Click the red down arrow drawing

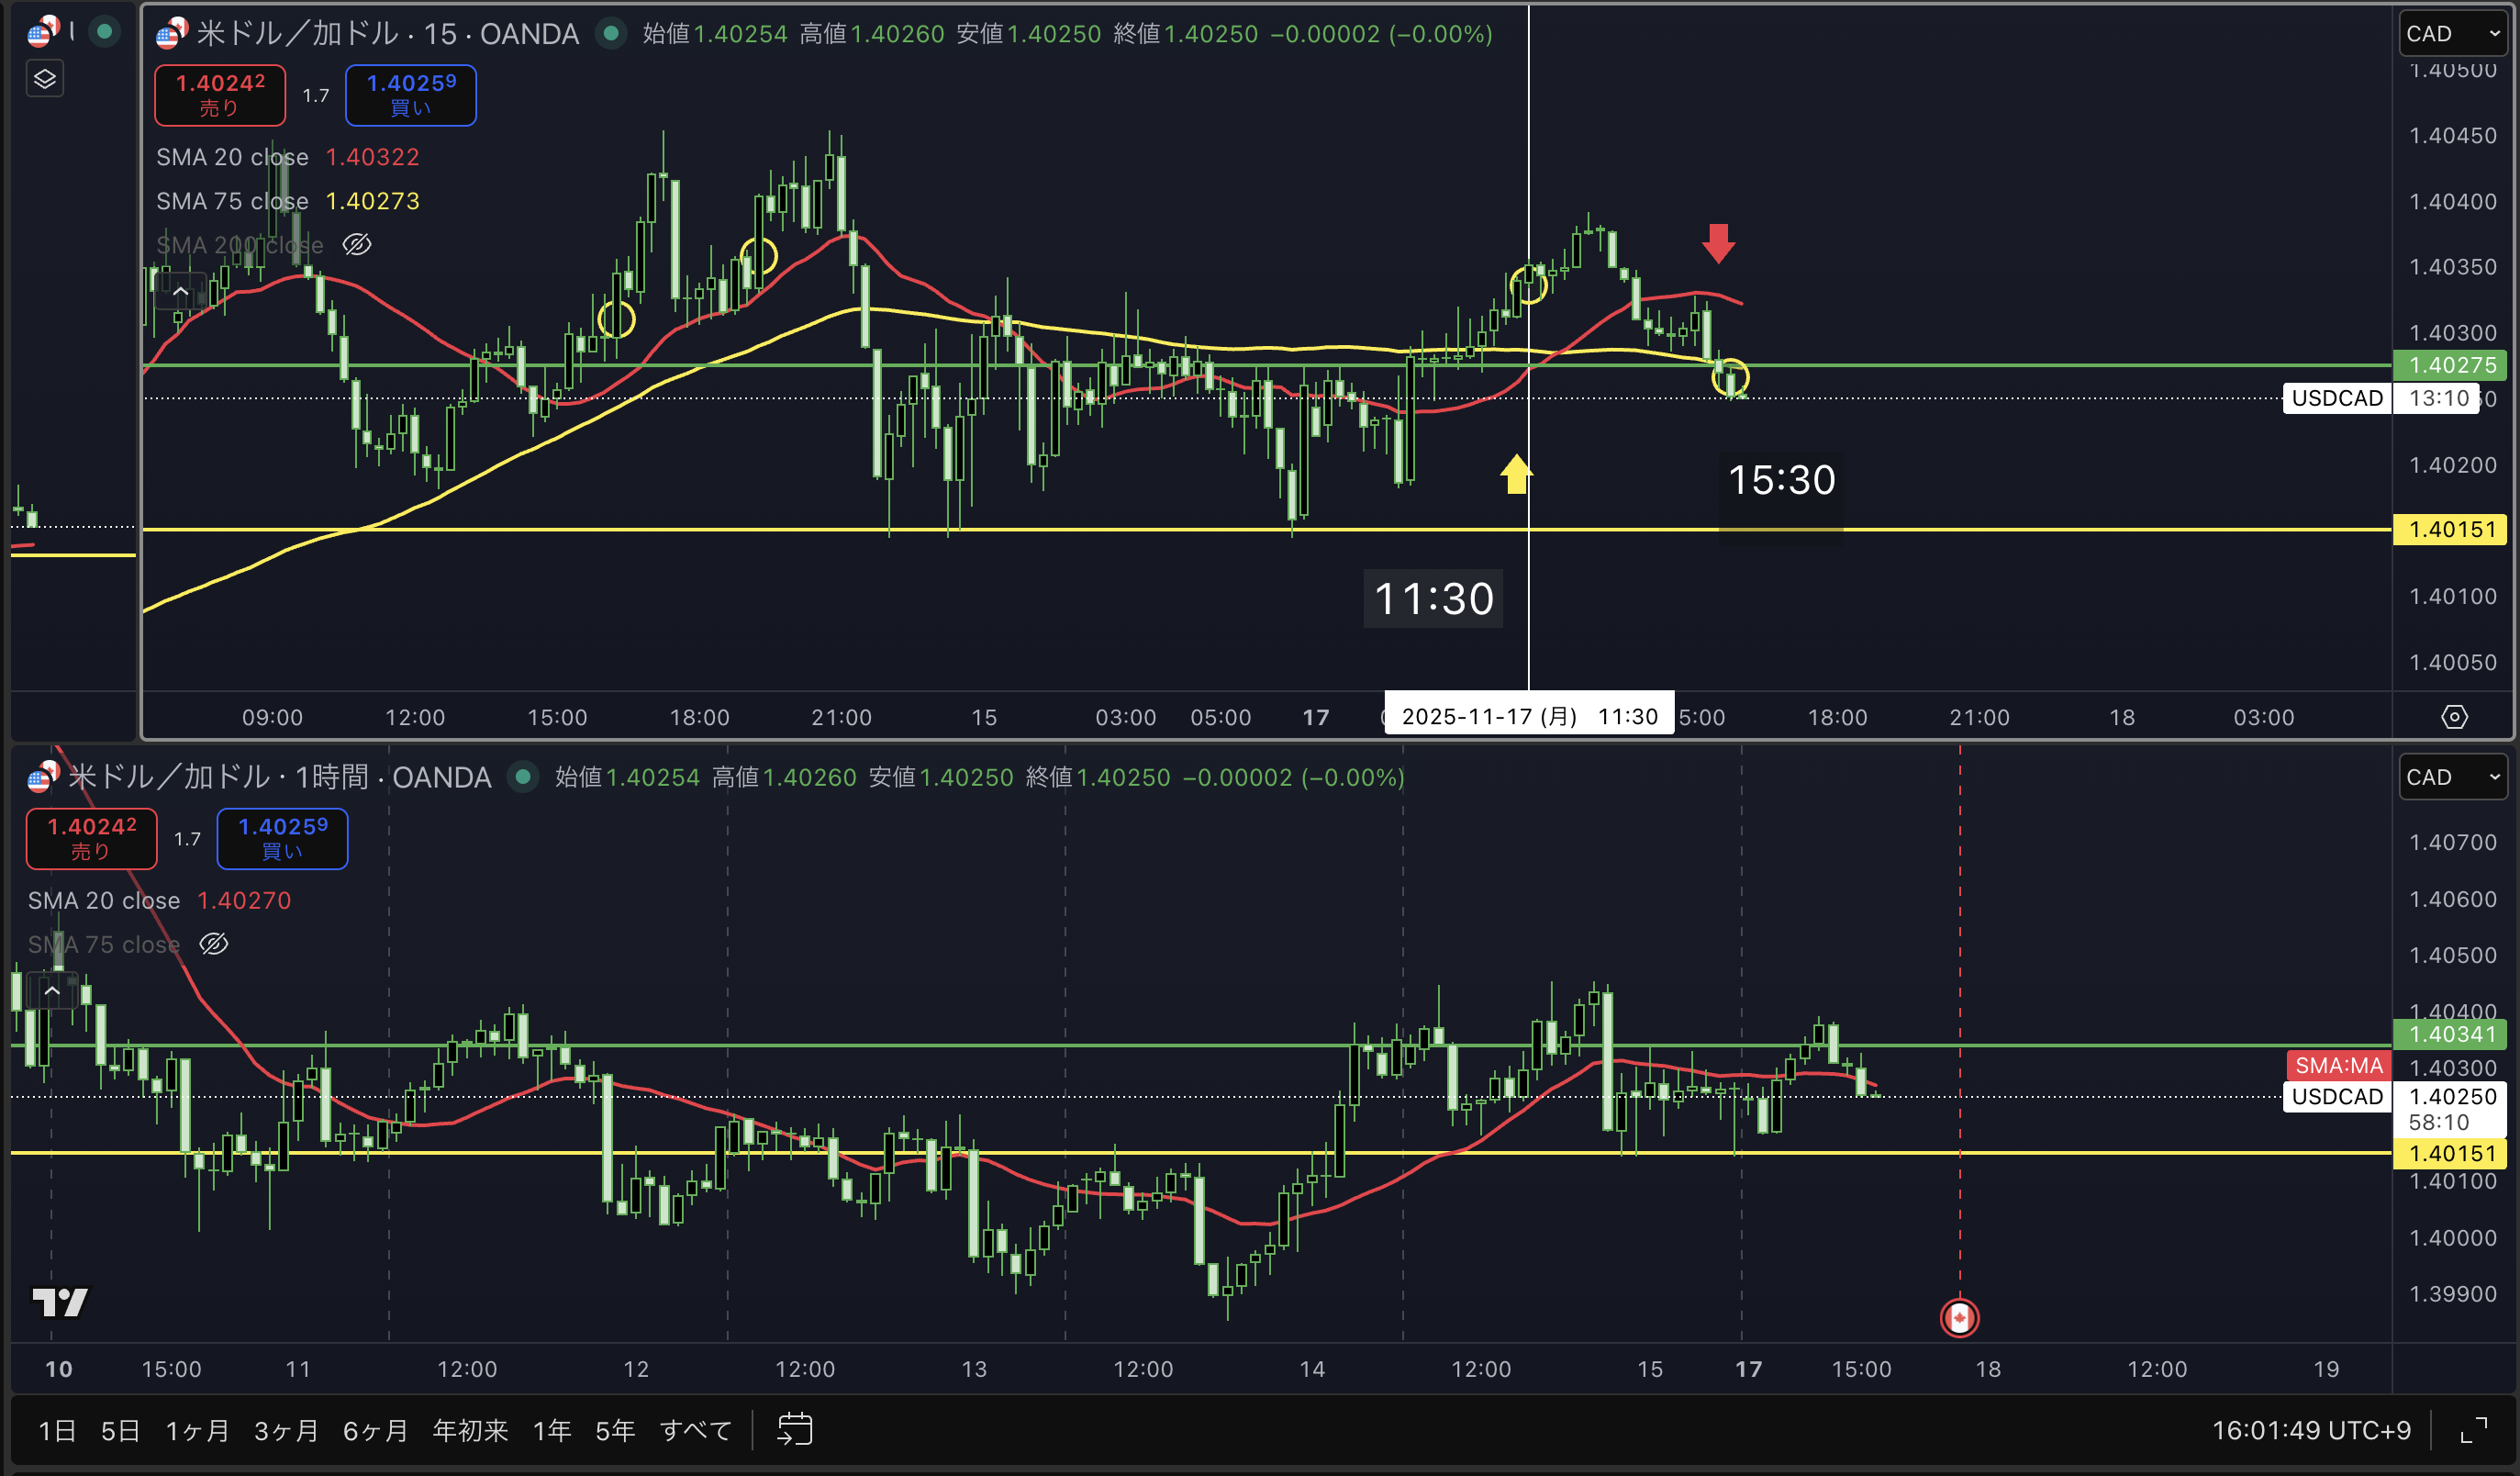tap(1718, 243)
